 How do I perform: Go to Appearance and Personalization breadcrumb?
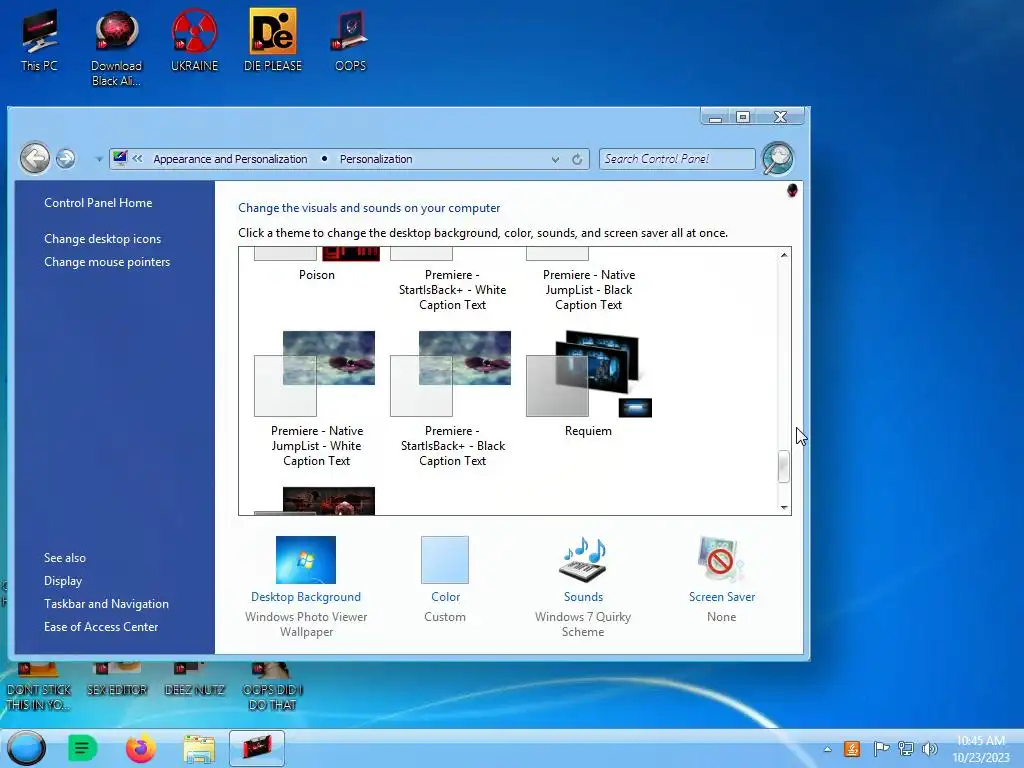[x=230, y=159]
